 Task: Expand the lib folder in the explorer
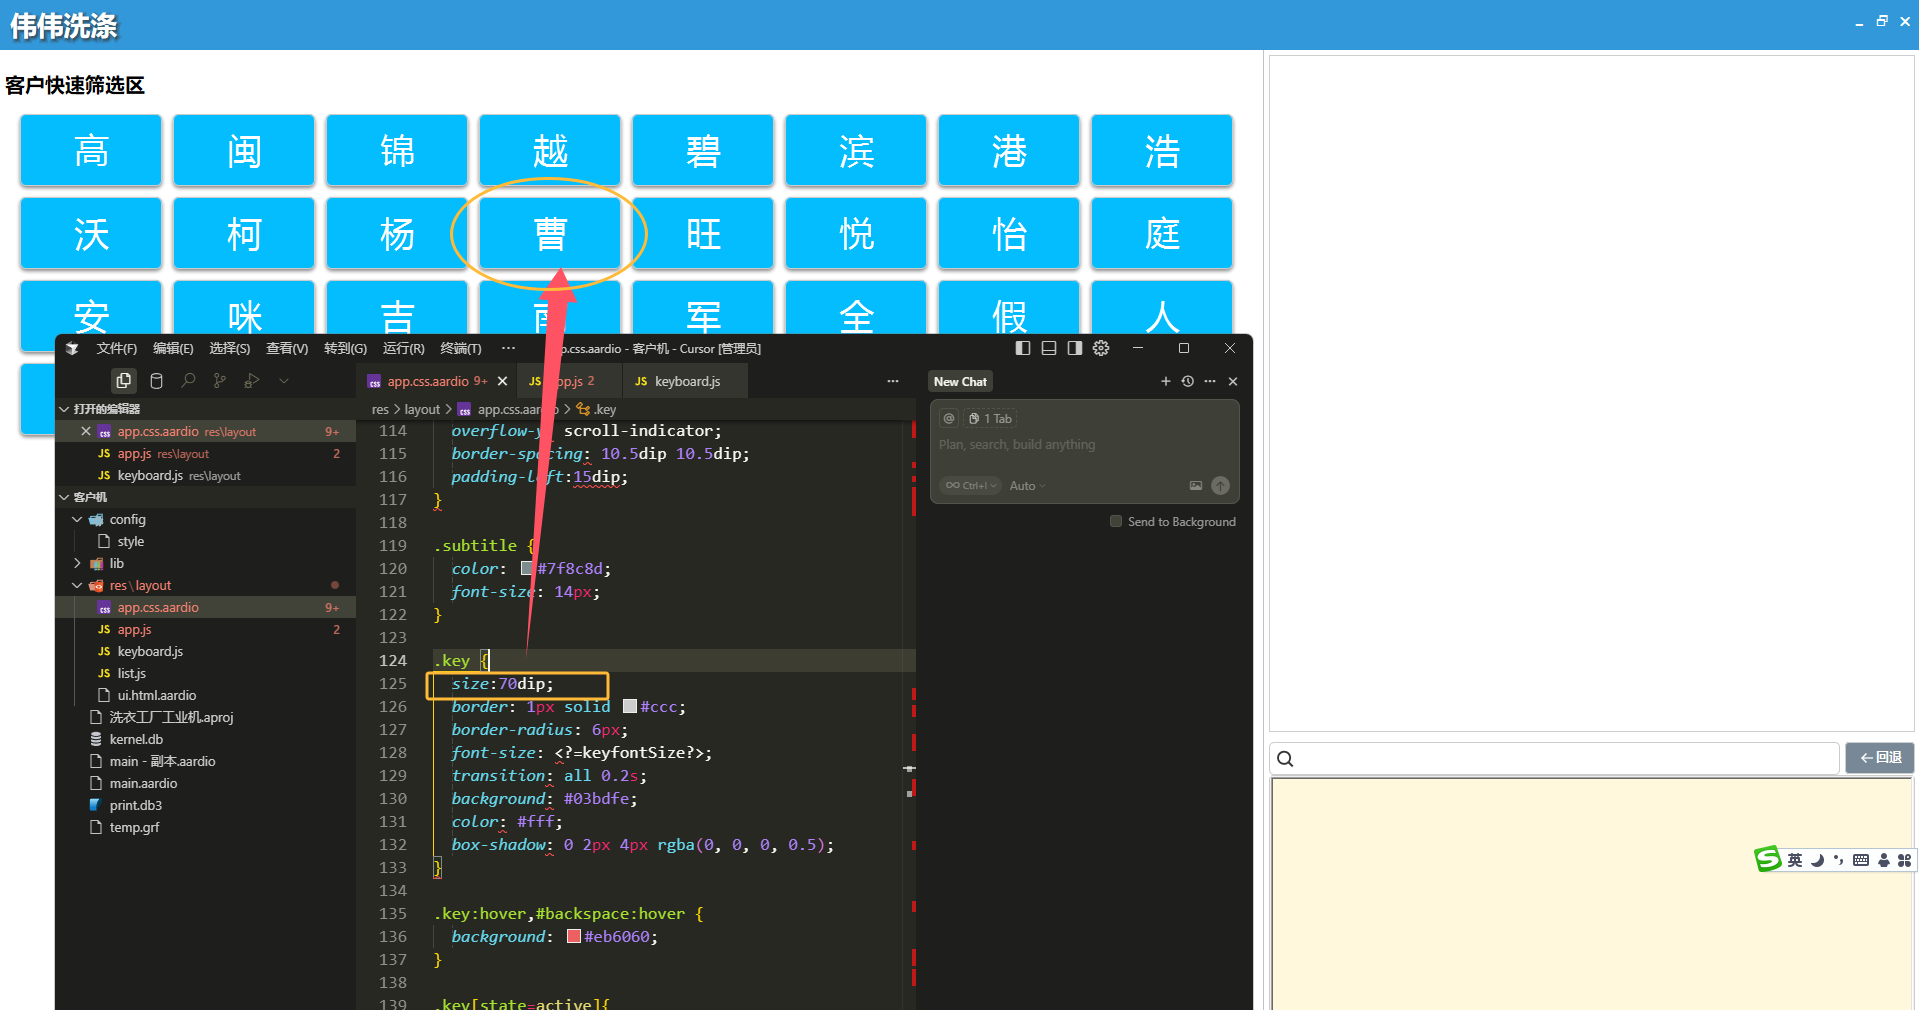point(78,563)
